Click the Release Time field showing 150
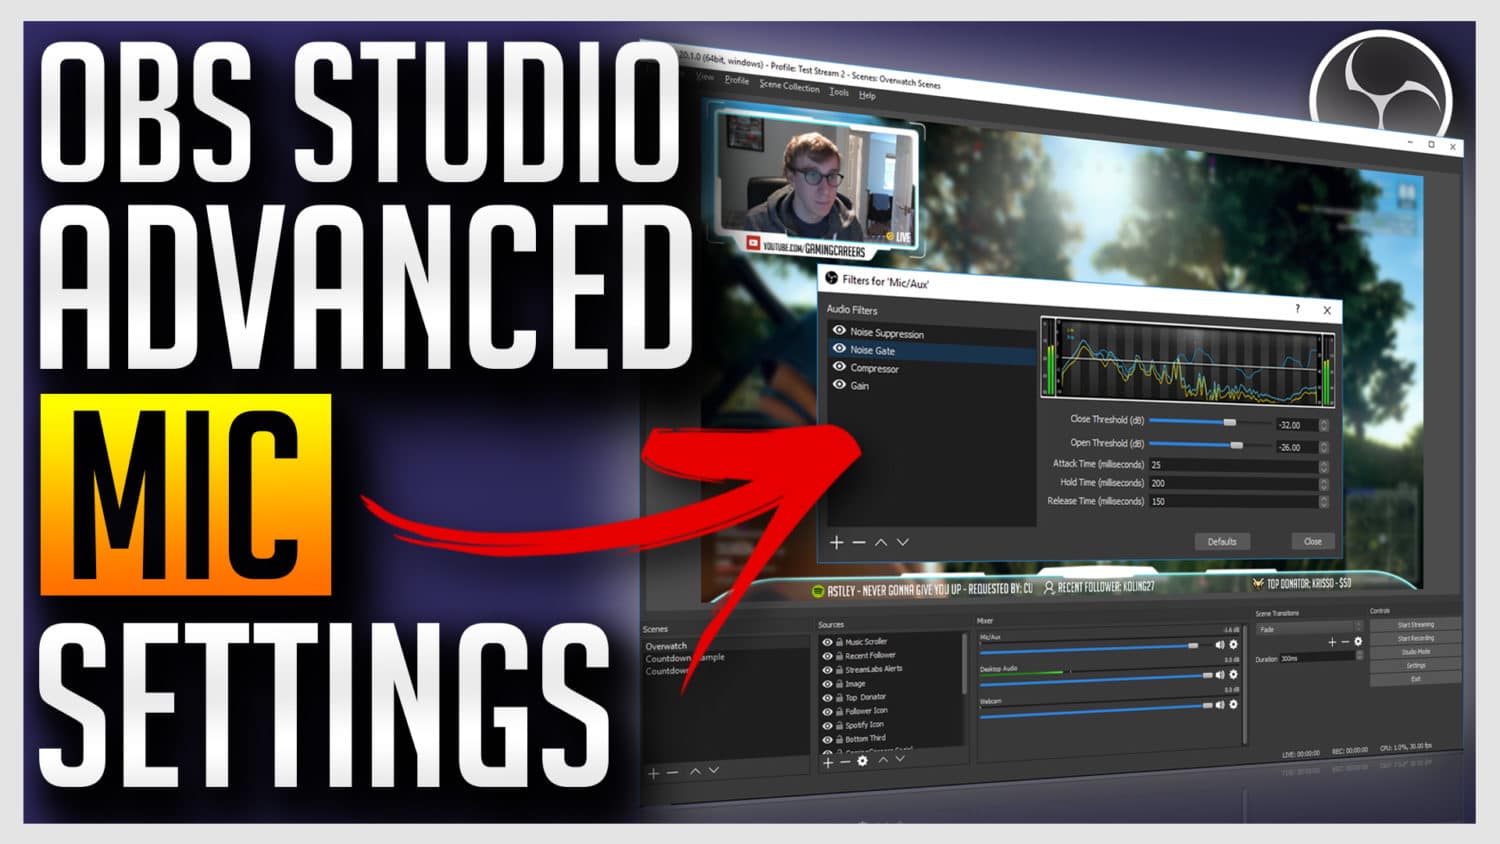Viewport: 1500px width, 844px height. click(x=1234, y=502)
